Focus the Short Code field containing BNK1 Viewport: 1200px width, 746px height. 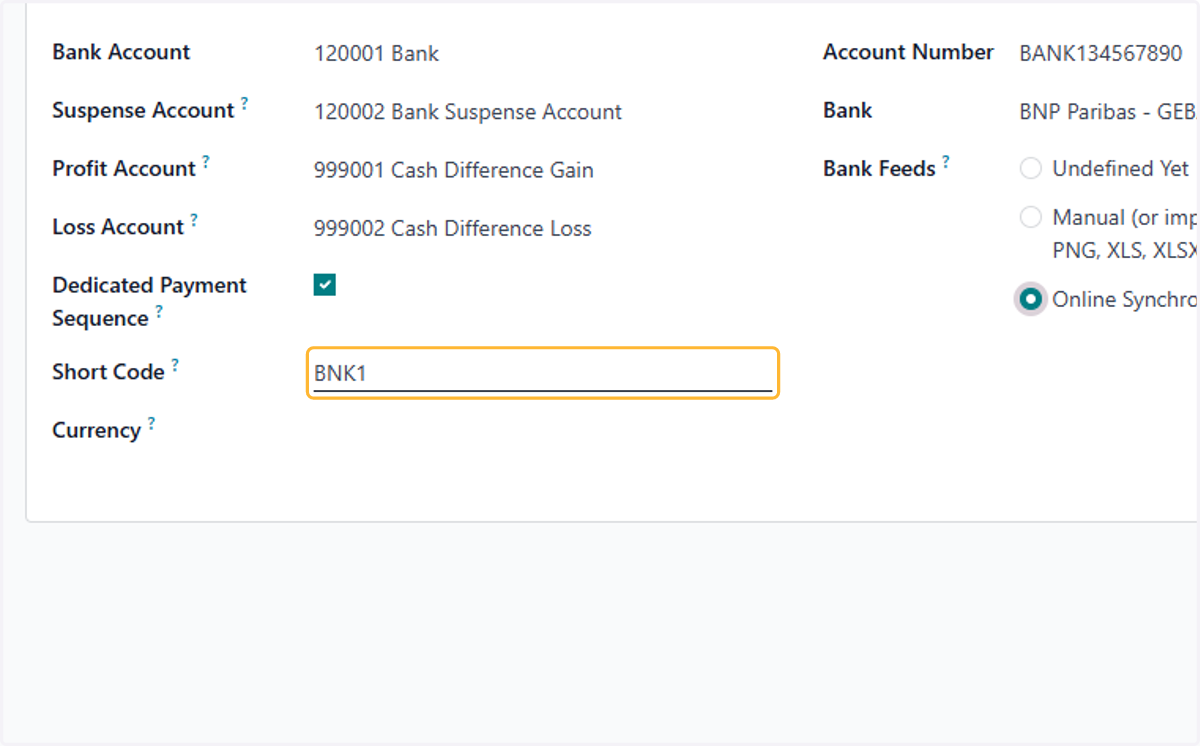543,373
